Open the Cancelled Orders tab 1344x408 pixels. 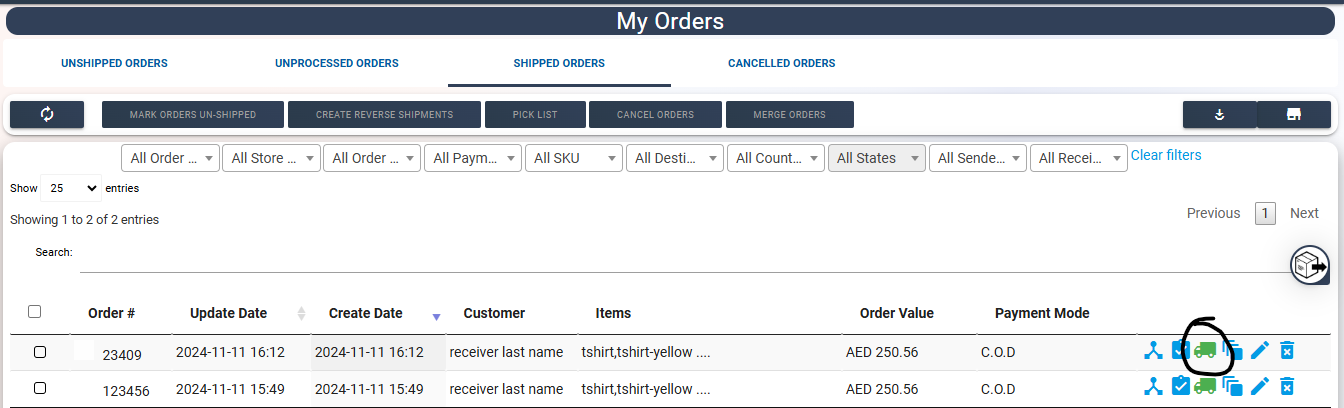[x=781, y=63]
